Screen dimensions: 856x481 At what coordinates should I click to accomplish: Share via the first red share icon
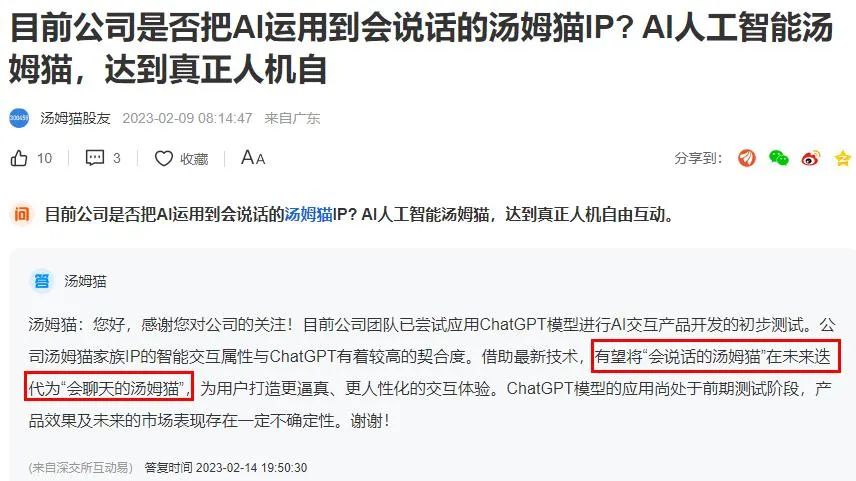[x=747, y=158]
